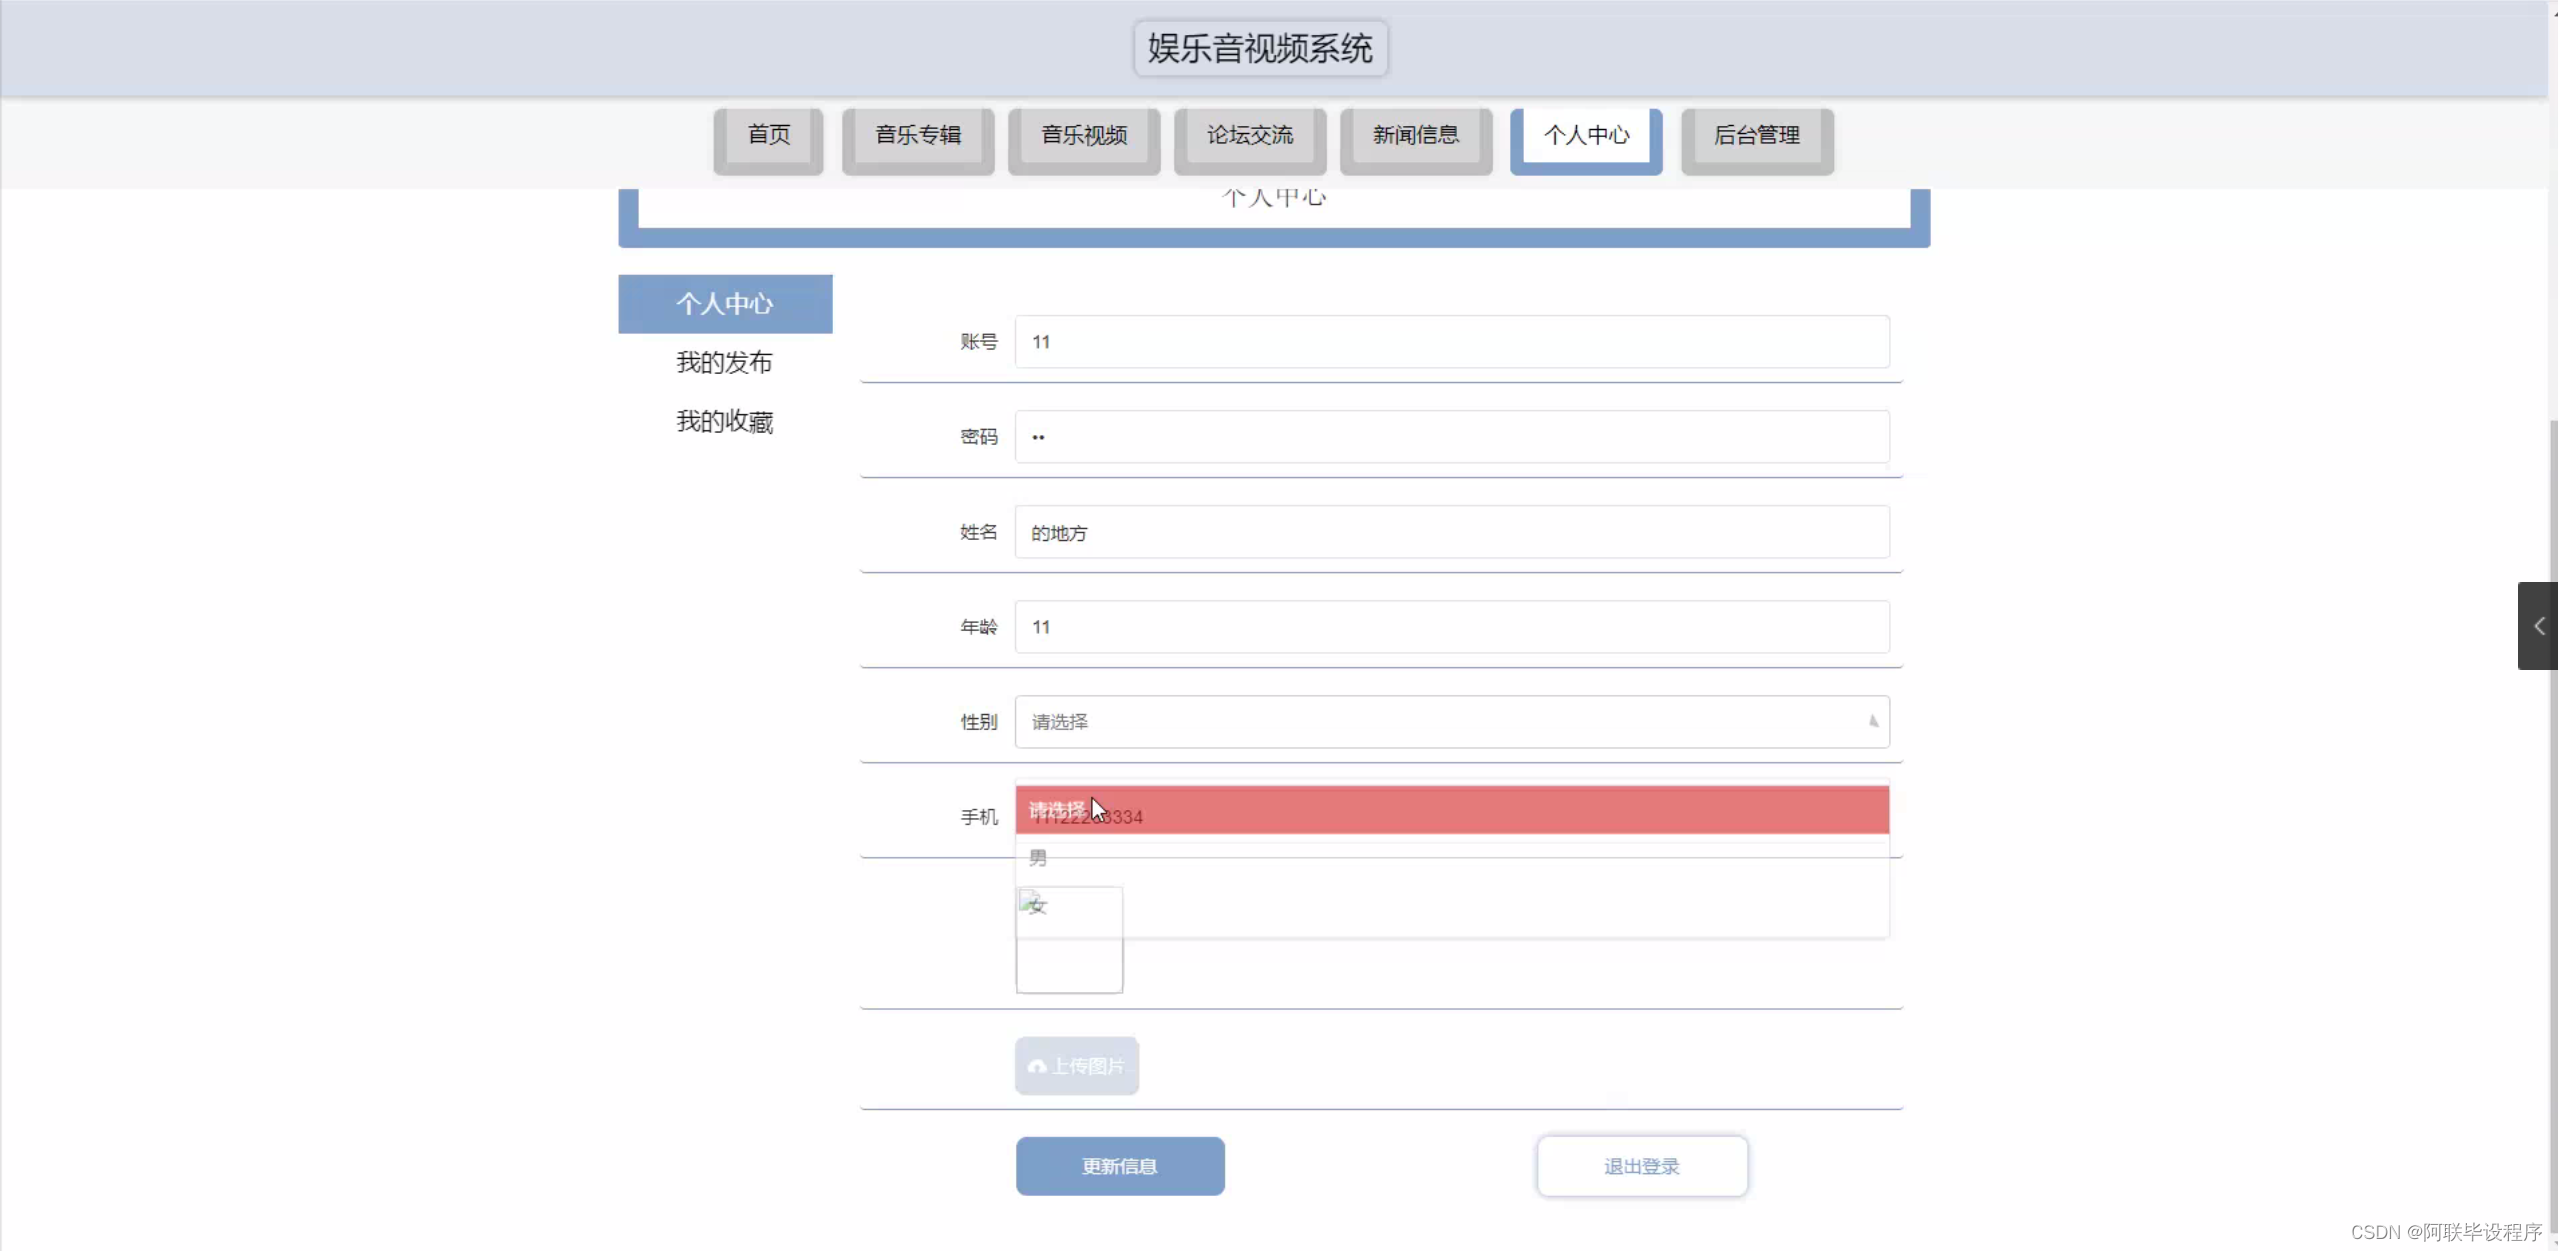The width and height of the screenshot is (2558, 1251).
Task: View 我的收藏 favorites list
Action: tap(724, 421)
